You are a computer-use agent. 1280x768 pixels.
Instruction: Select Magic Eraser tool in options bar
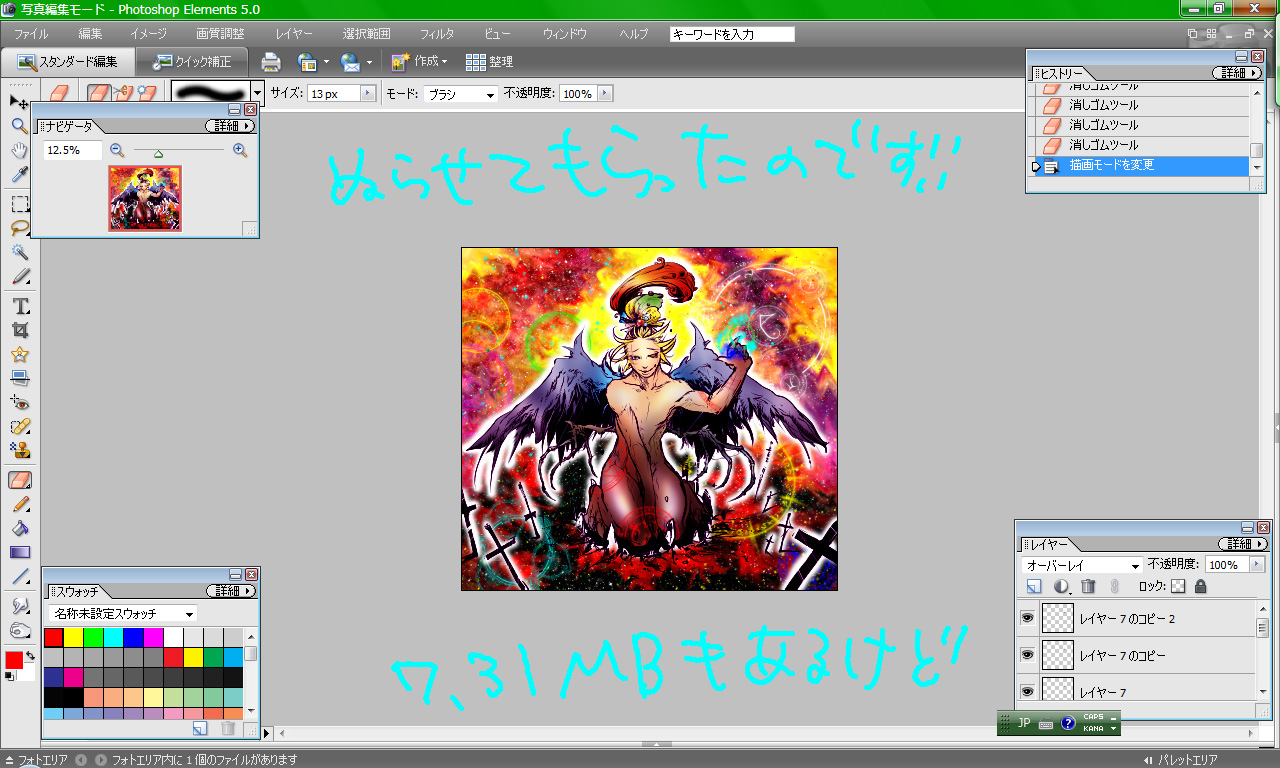click(x=148, y=93)
